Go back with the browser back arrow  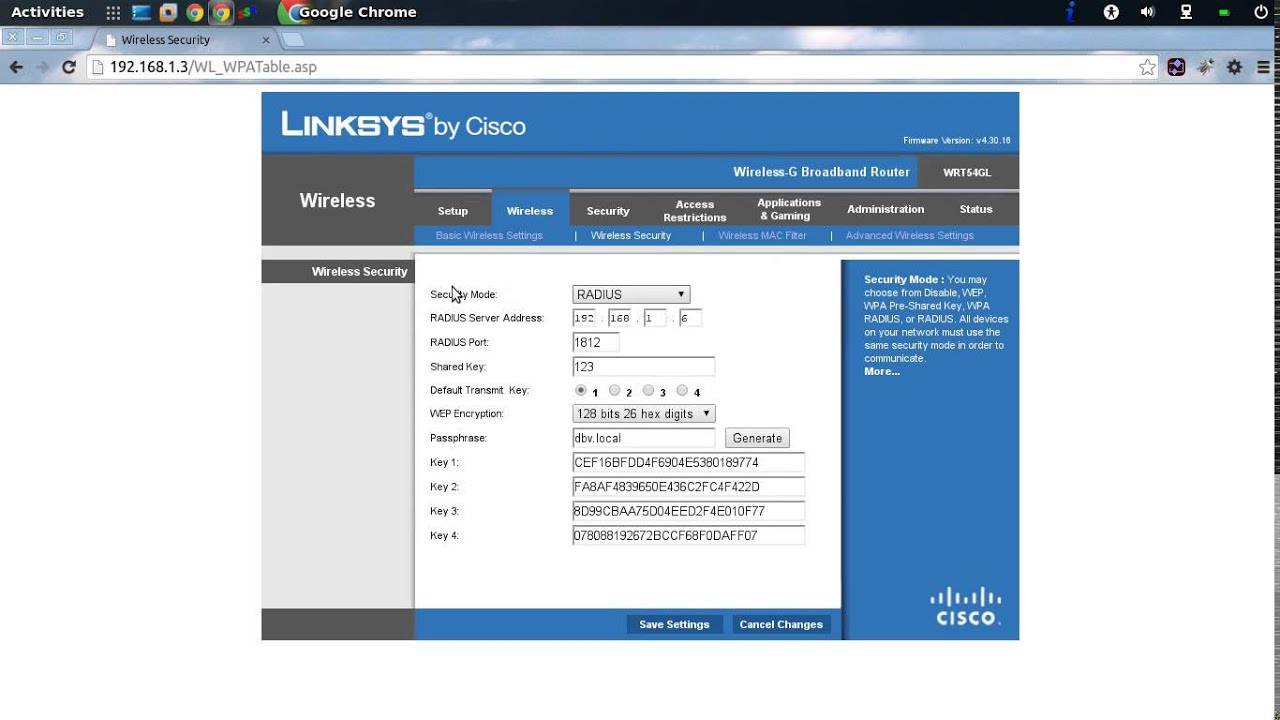coord(16,67)
